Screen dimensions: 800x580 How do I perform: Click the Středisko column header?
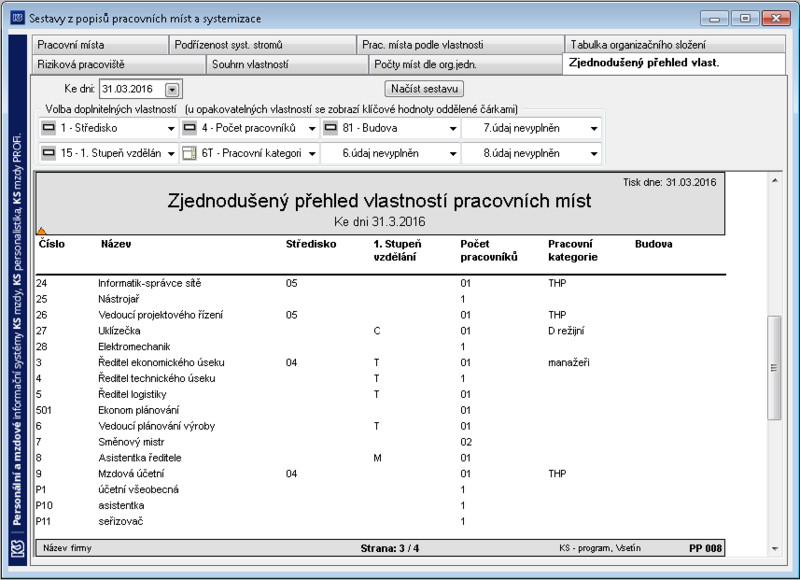311,244
